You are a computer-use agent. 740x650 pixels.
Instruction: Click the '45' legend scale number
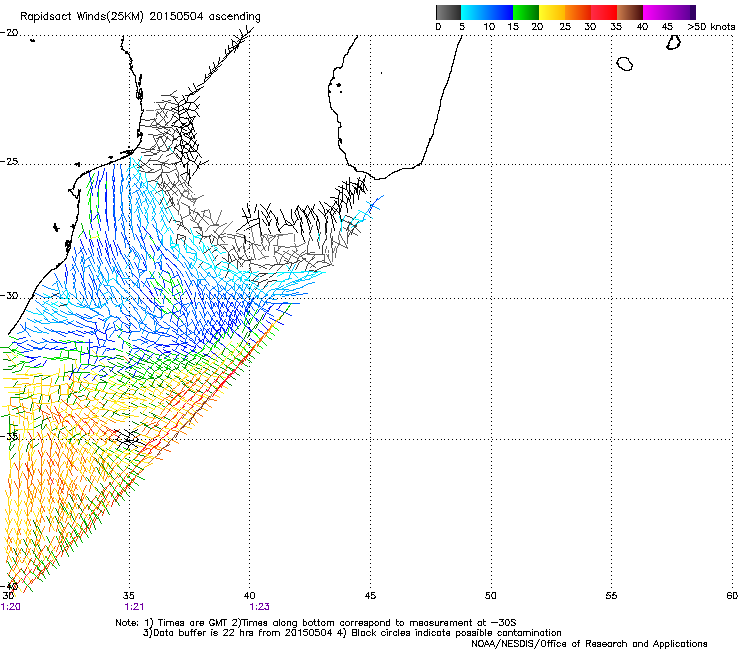coord(667,27)
